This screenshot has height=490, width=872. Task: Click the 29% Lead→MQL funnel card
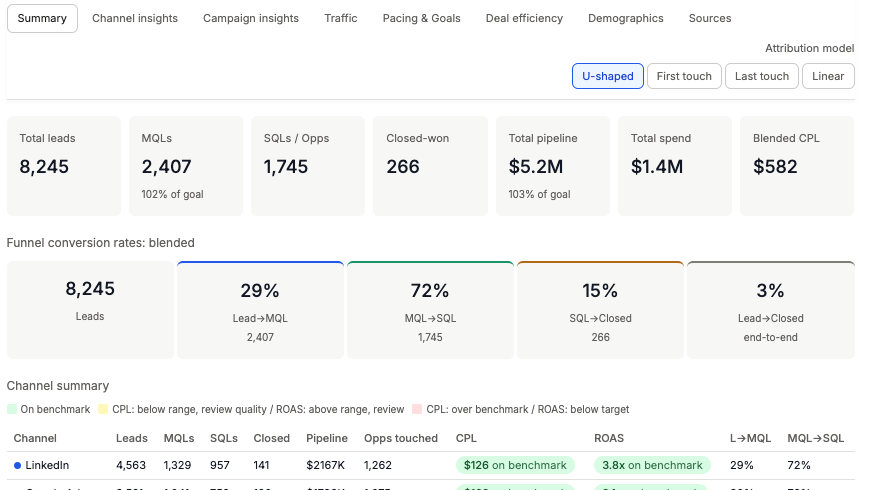(x=260, y=310)
